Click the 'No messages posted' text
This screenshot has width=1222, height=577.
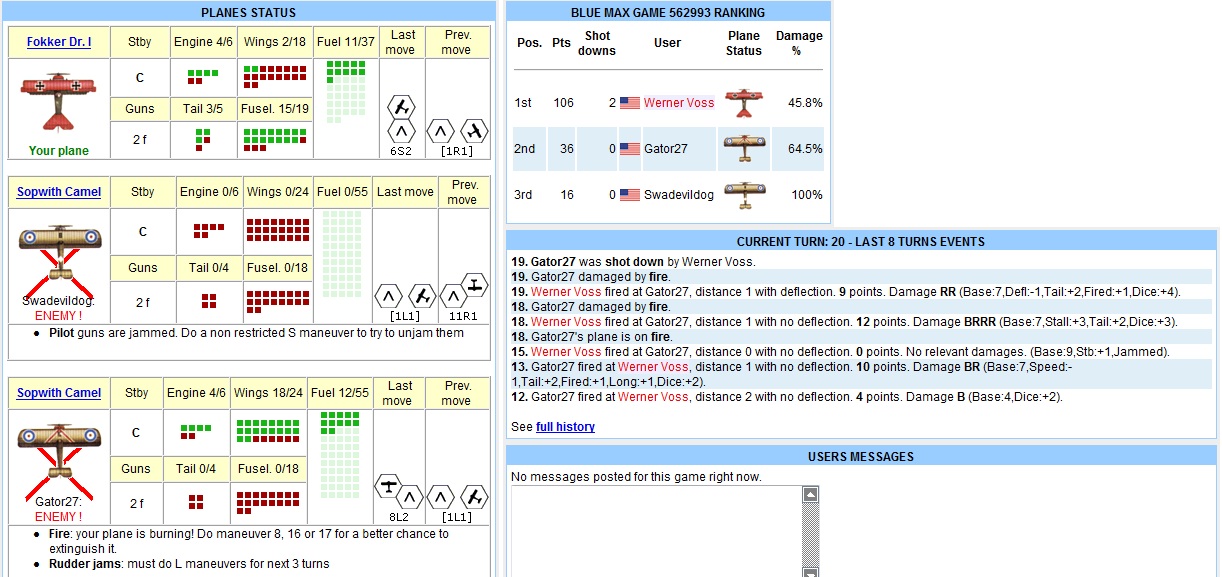(x=636, y=477)
